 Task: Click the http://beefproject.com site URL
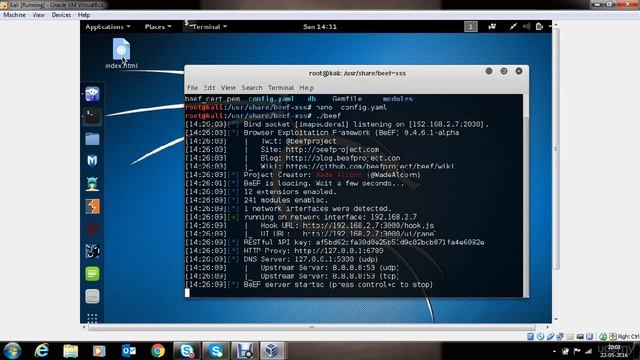(332, 149)
